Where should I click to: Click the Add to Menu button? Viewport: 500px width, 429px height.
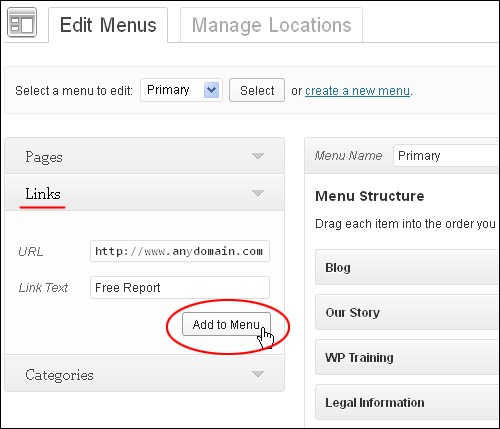[x=226, y=324]
